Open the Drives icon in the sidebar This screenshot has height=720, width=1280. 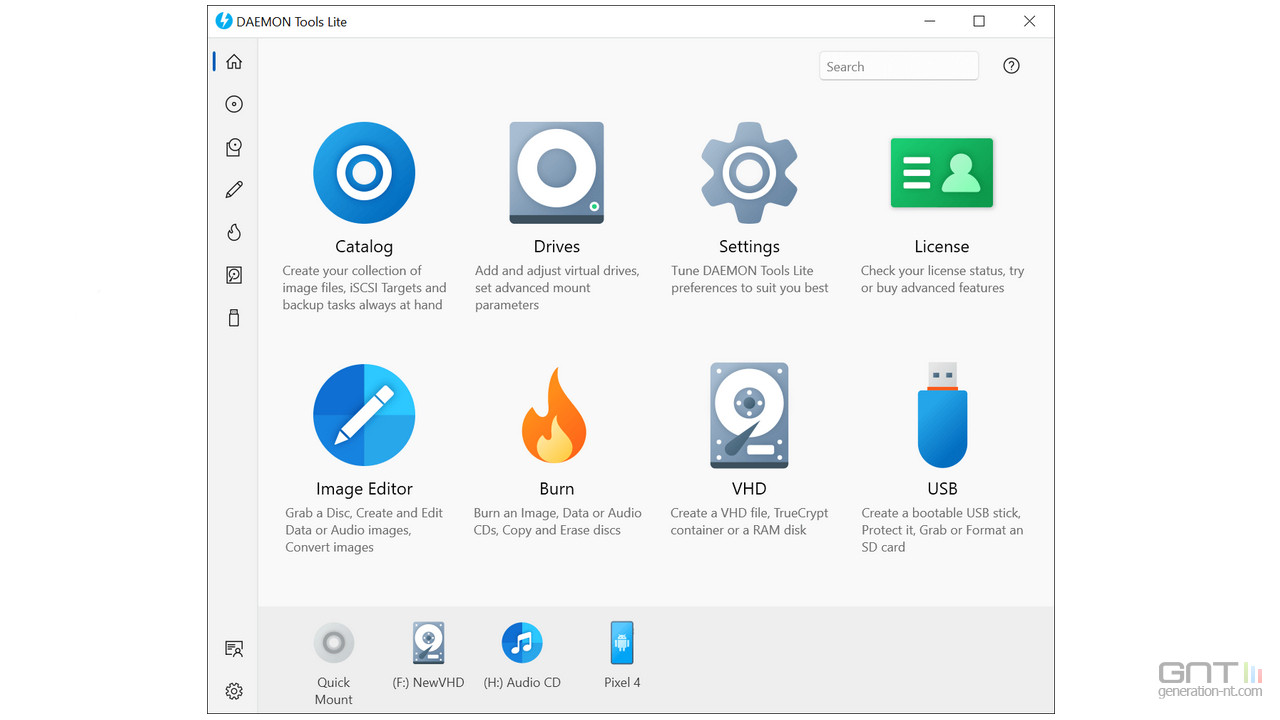coord(234,147)
